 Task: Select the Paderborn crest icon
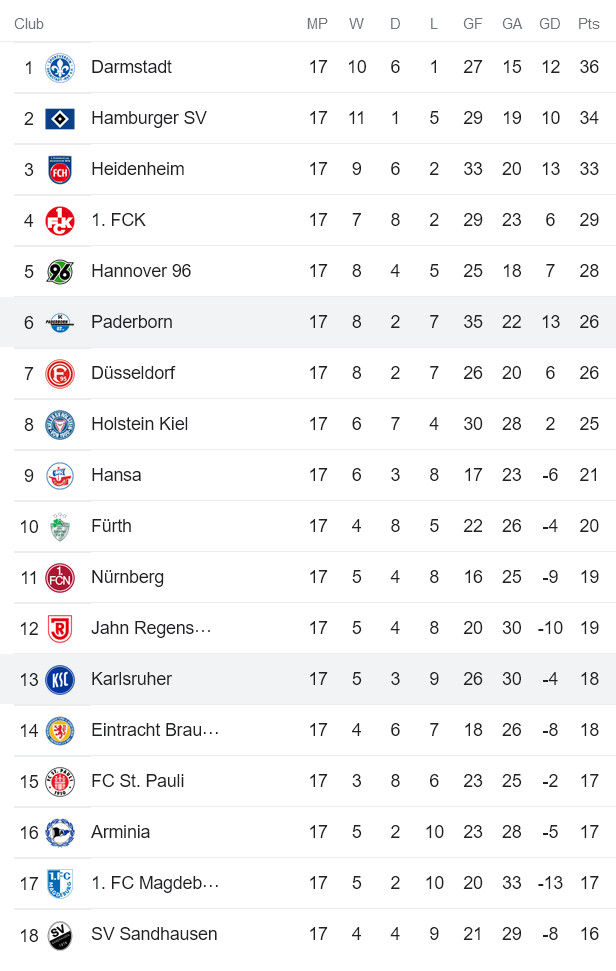tap(59, 321)
